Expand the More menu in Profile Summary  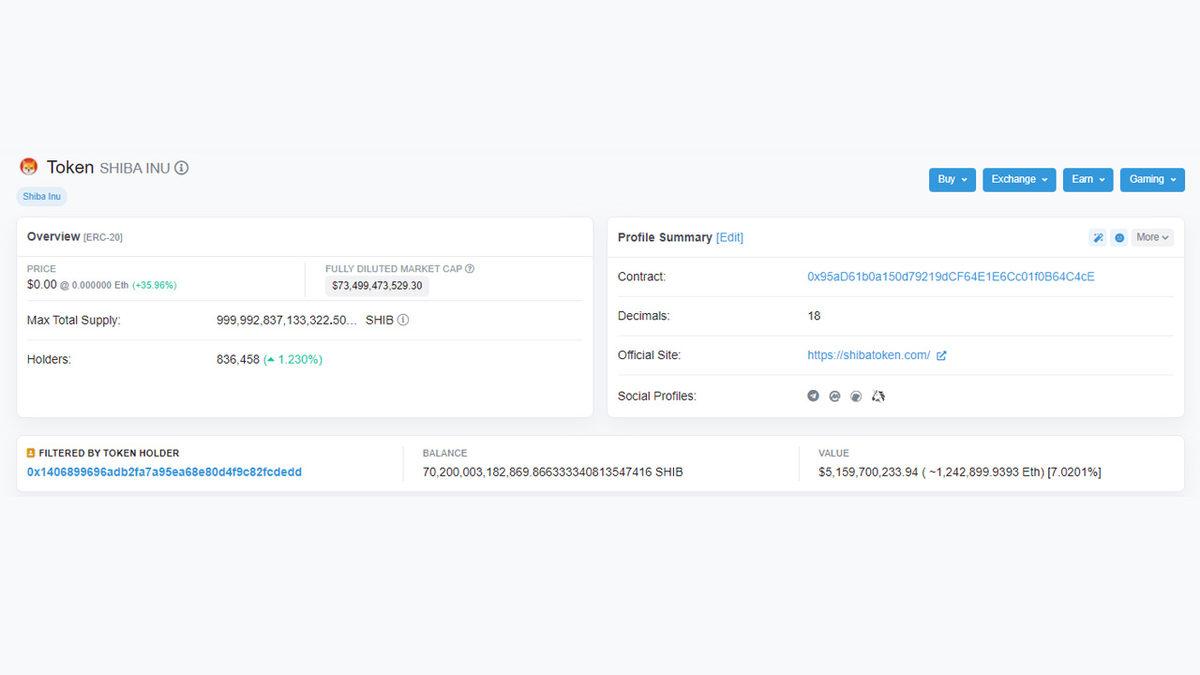tap(1153, 238)
